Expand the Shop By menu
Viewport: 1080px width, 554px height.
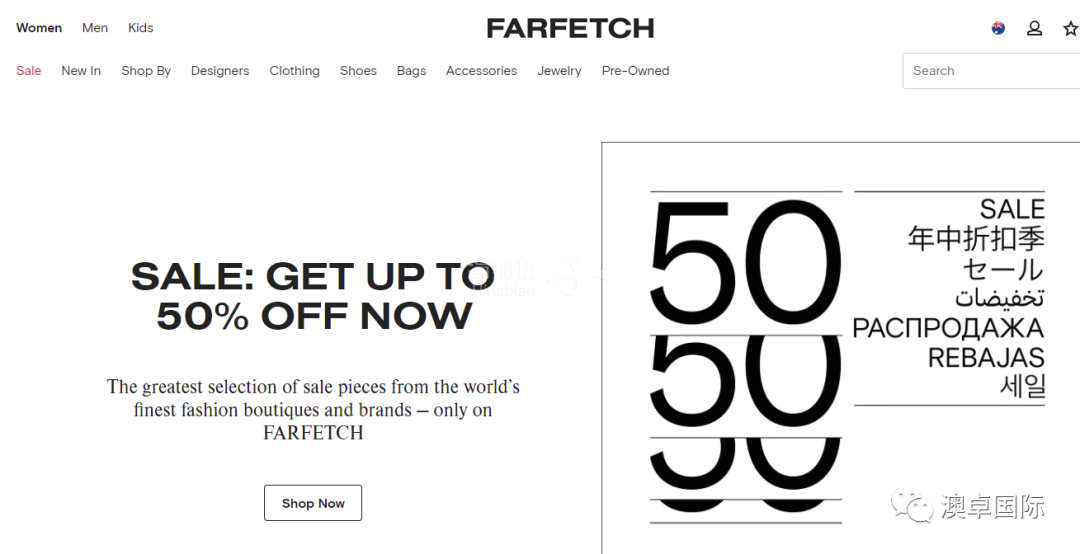(146, 71)
